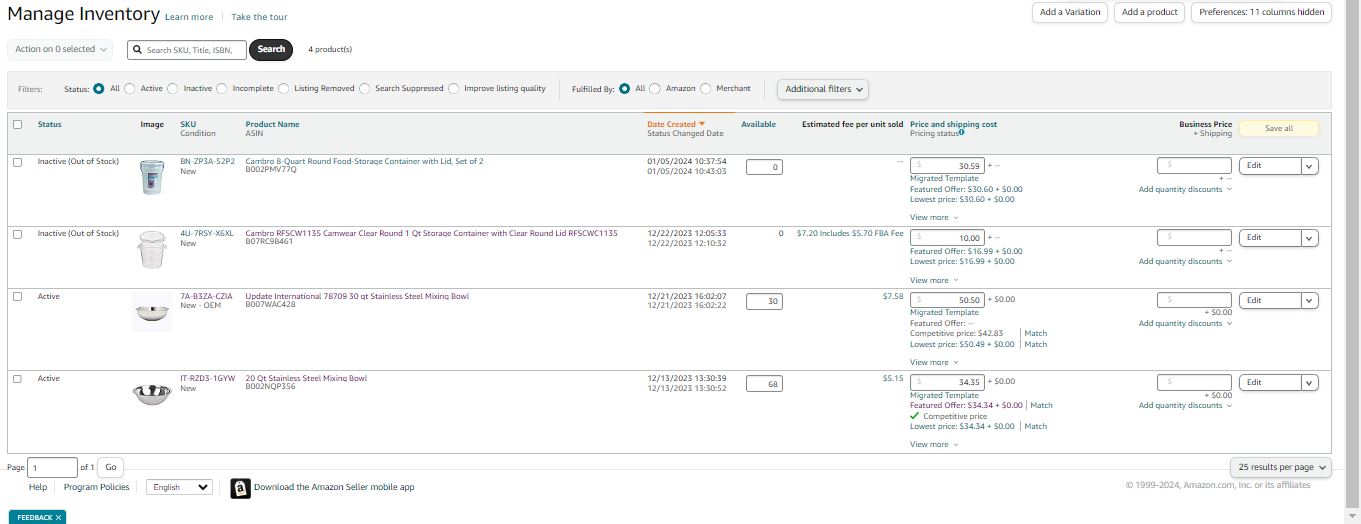Select the IT-RZD3-1GYW row checkbox

tap(17, 379)
